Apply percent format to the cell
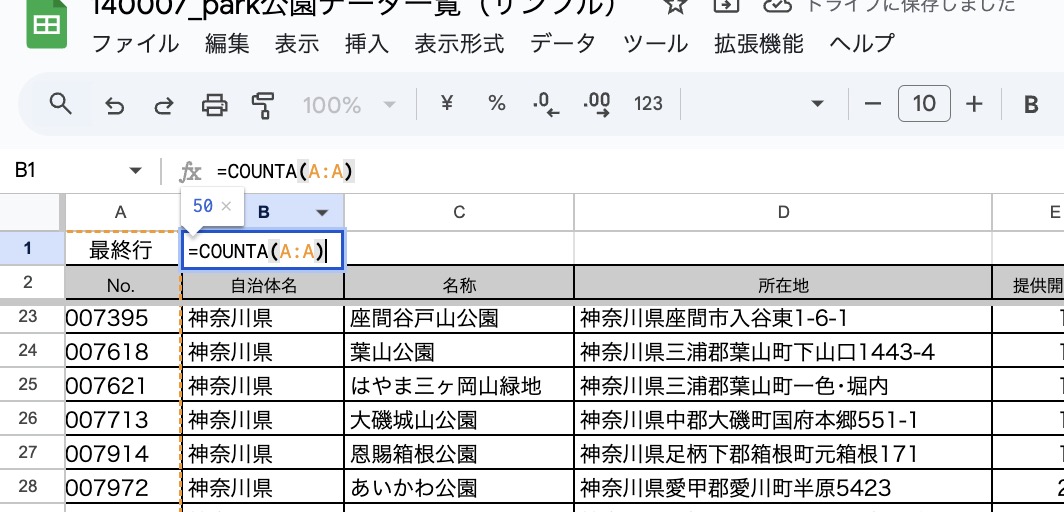The width and height of the screenshot is (1064, 512). point(497,104)
